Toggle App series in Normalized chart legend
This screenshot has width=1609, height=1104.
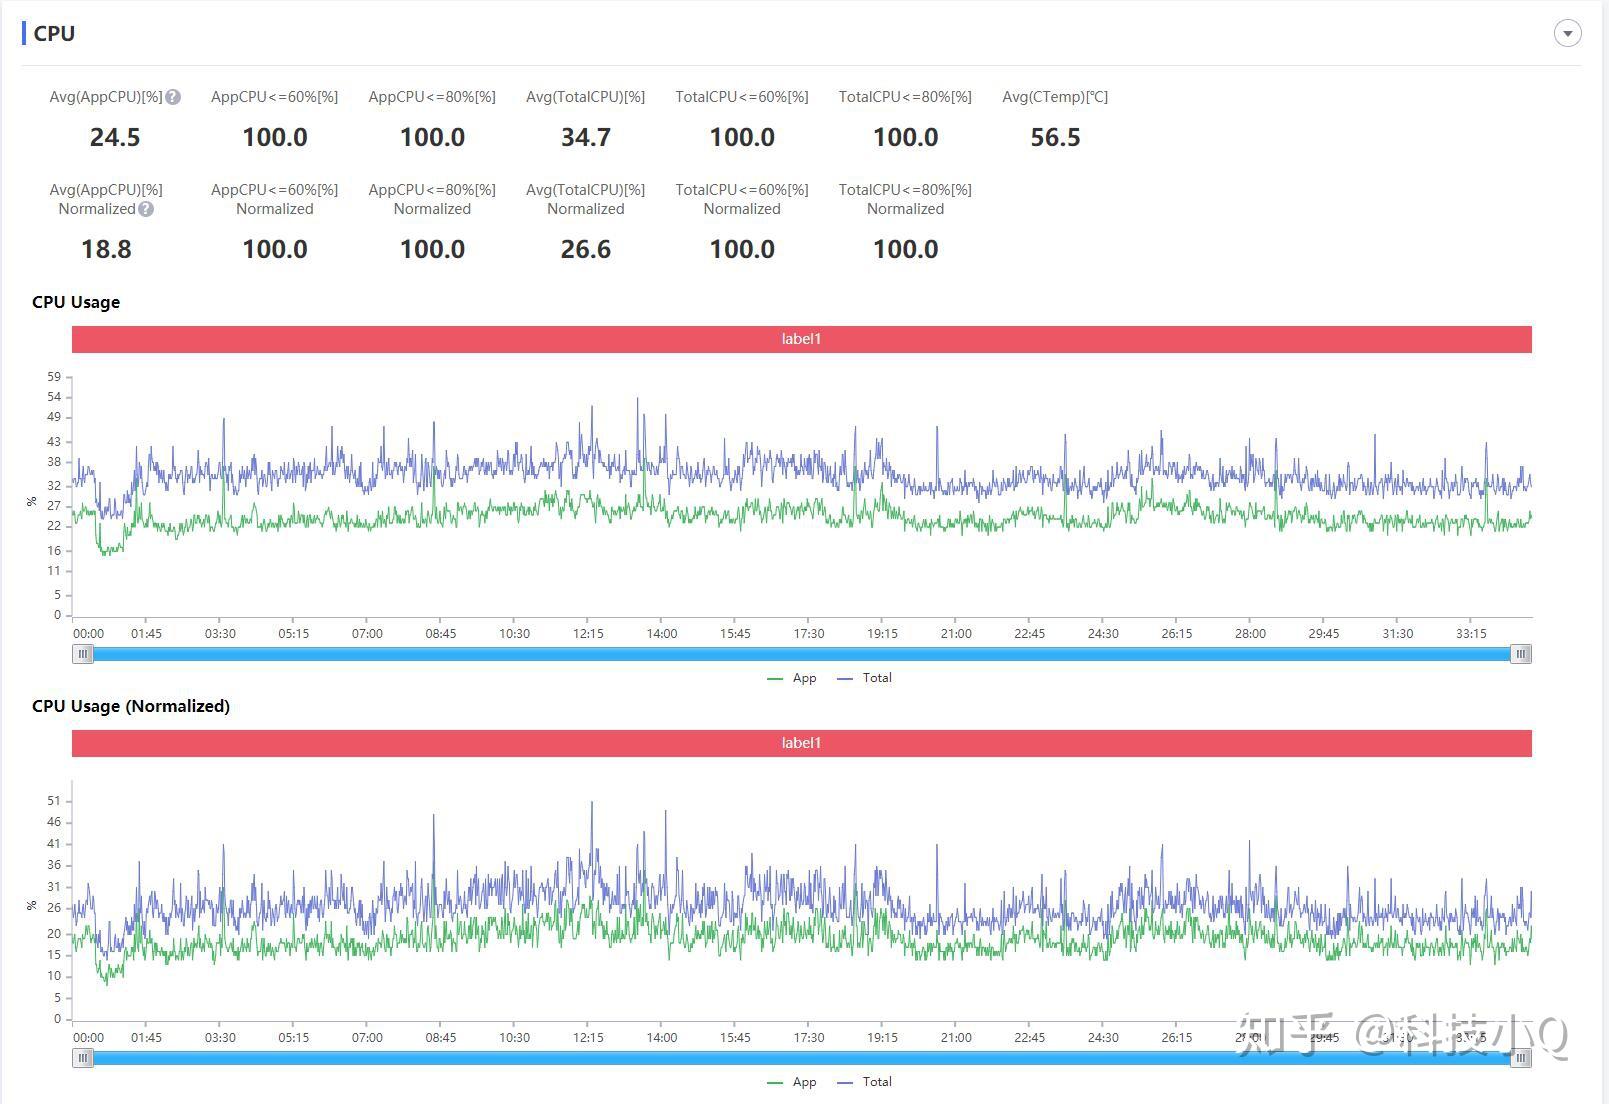[x=792, y=1082]
